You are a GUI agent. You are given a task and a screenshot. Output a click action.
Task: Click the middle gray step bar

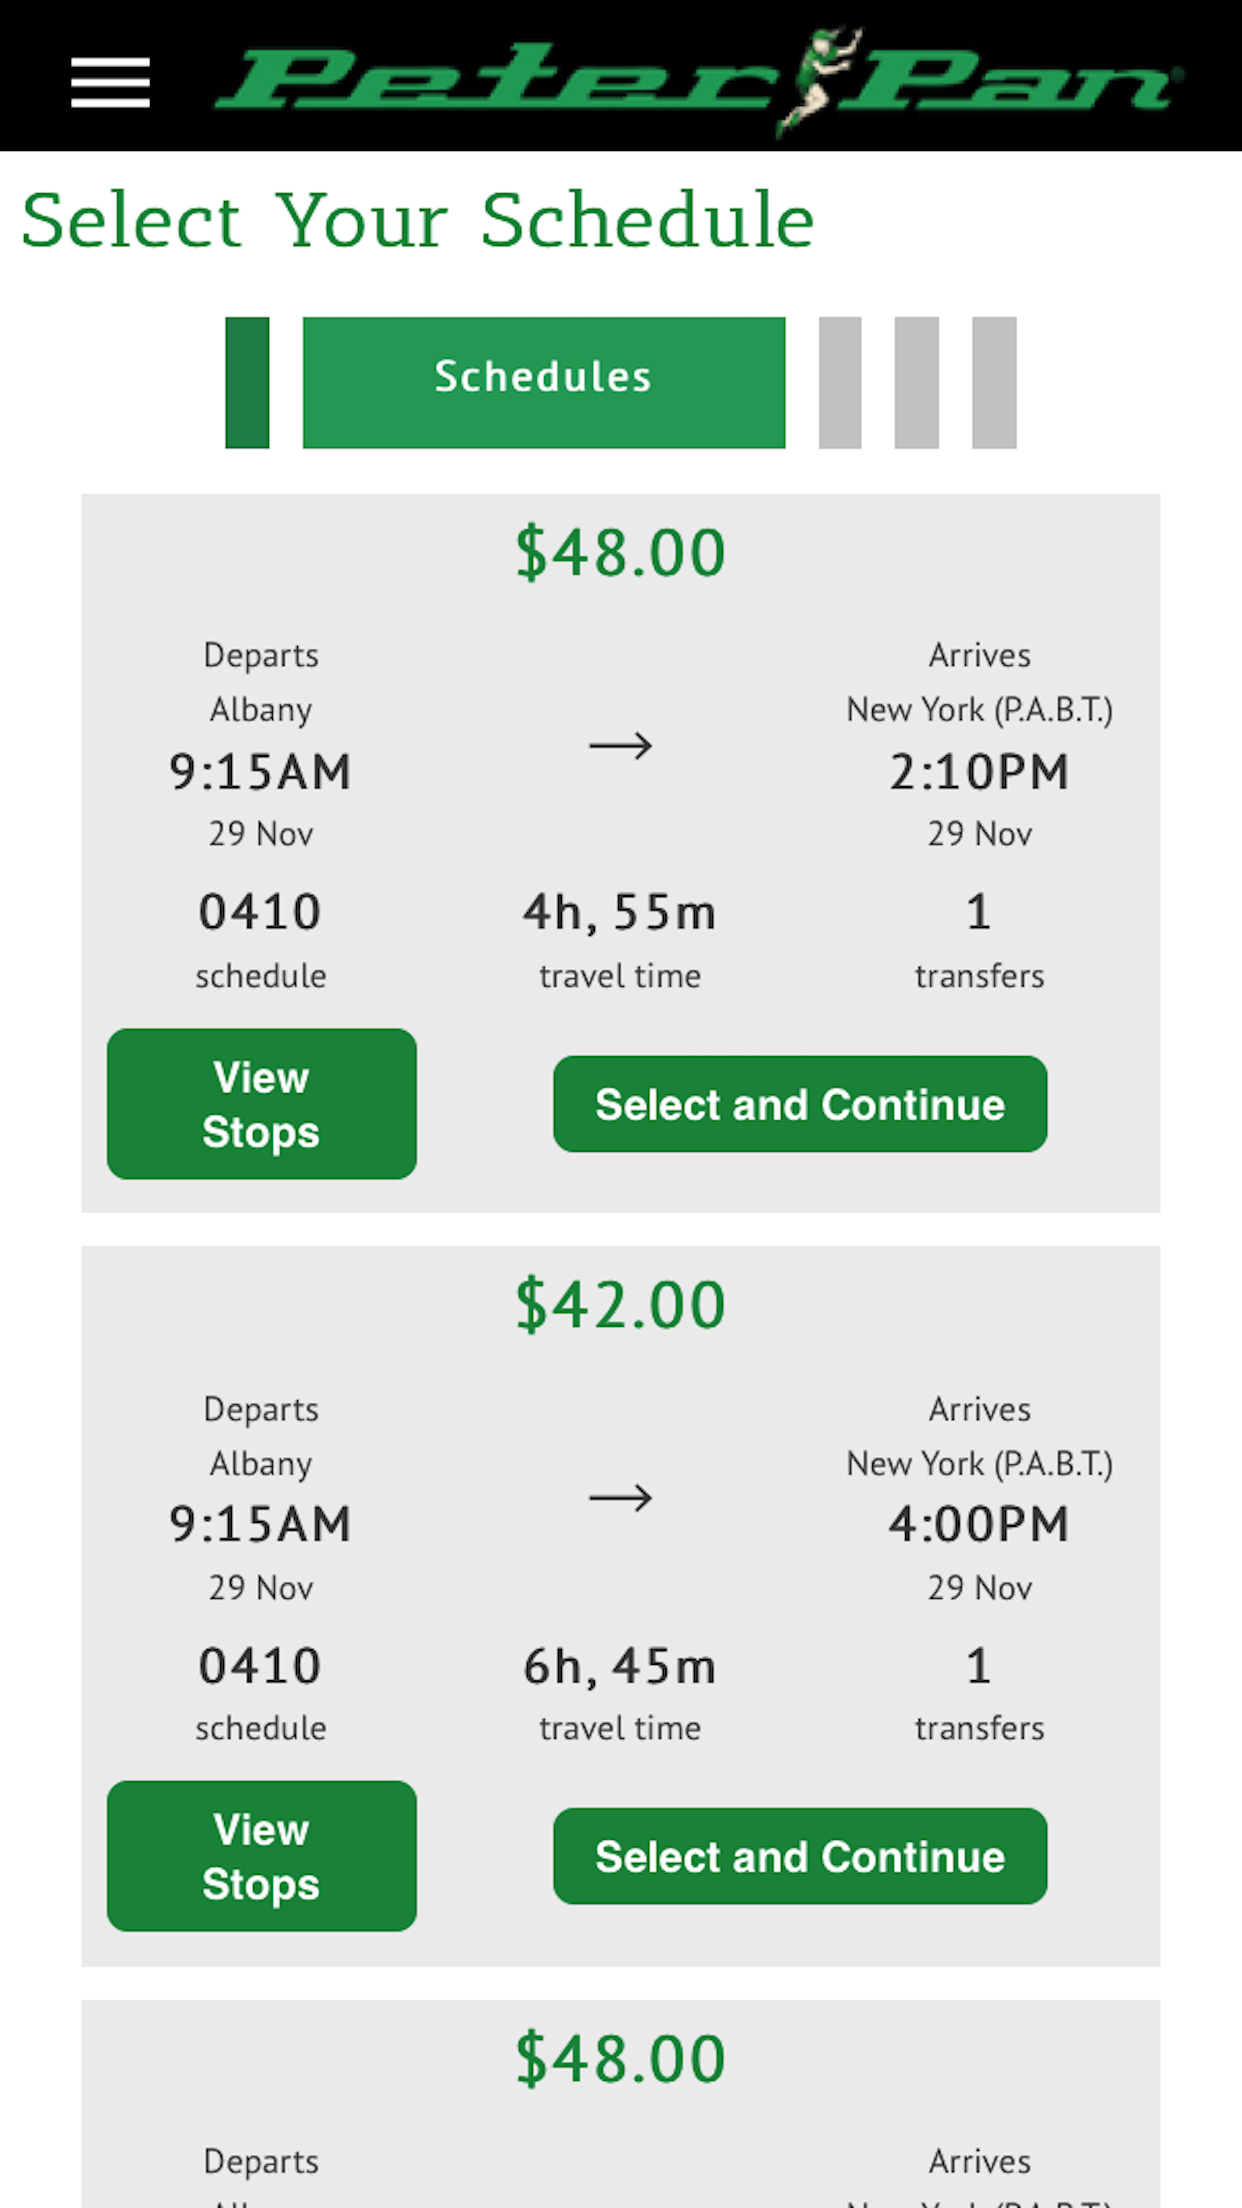pos(916,382)
